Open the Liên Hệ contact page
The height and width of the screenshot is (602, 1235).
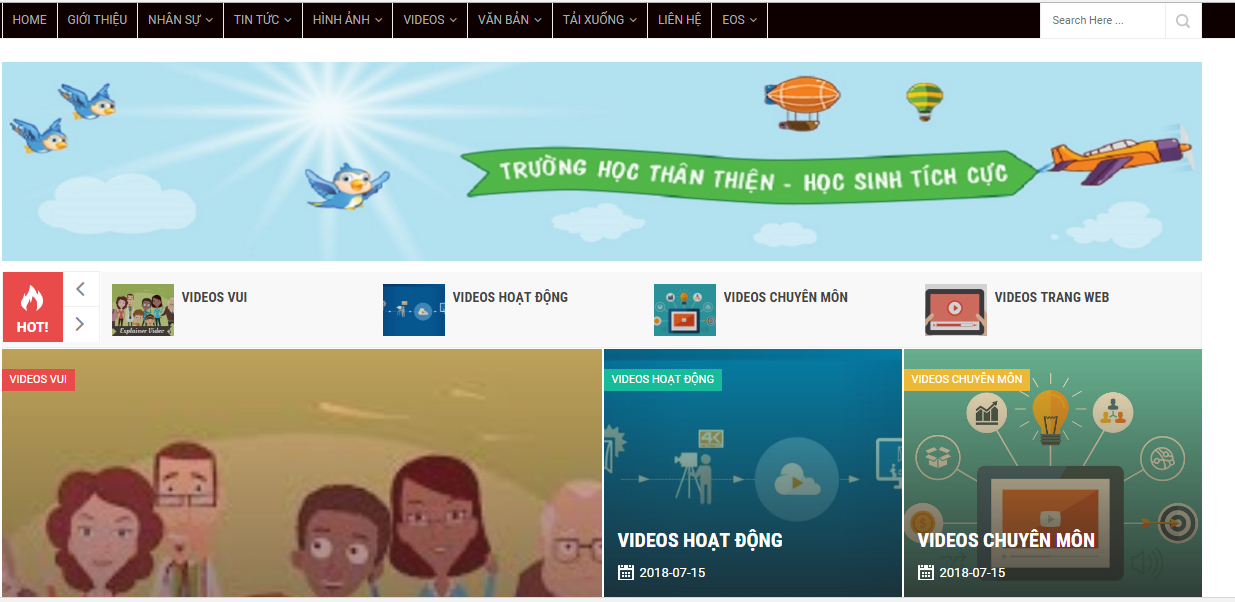[x=679, y=20]
